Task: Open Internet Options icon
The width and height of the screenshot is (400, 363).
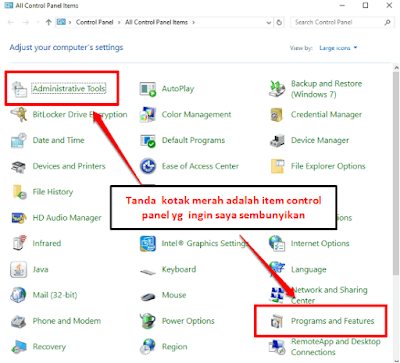Action: point(277,243)
